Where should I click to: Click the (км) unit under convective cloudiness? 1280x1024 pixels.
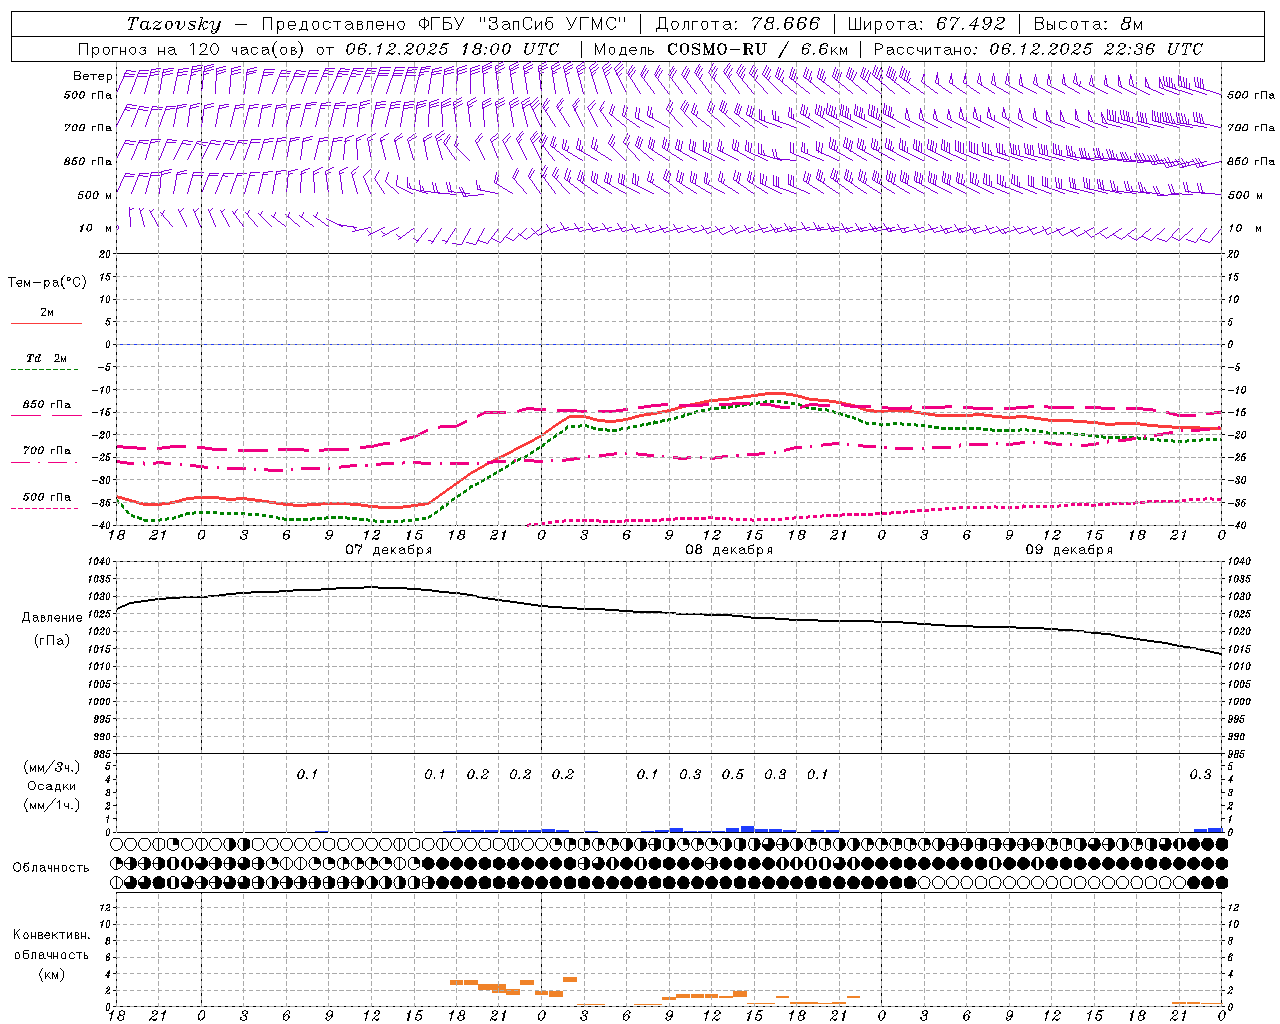pyautogui.click(x=51, y=974)
